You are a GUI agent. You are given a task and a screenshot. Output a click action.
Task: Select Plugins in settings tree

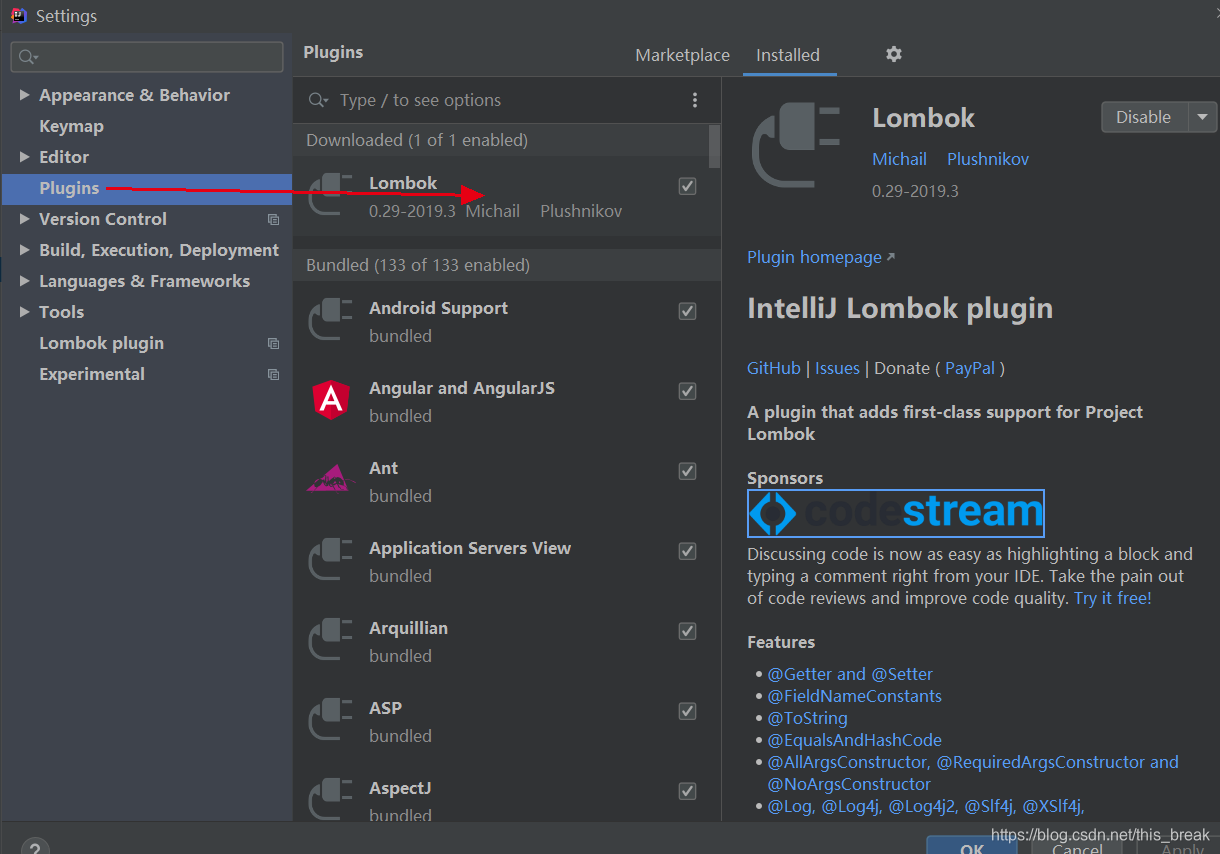coord(69,188)
